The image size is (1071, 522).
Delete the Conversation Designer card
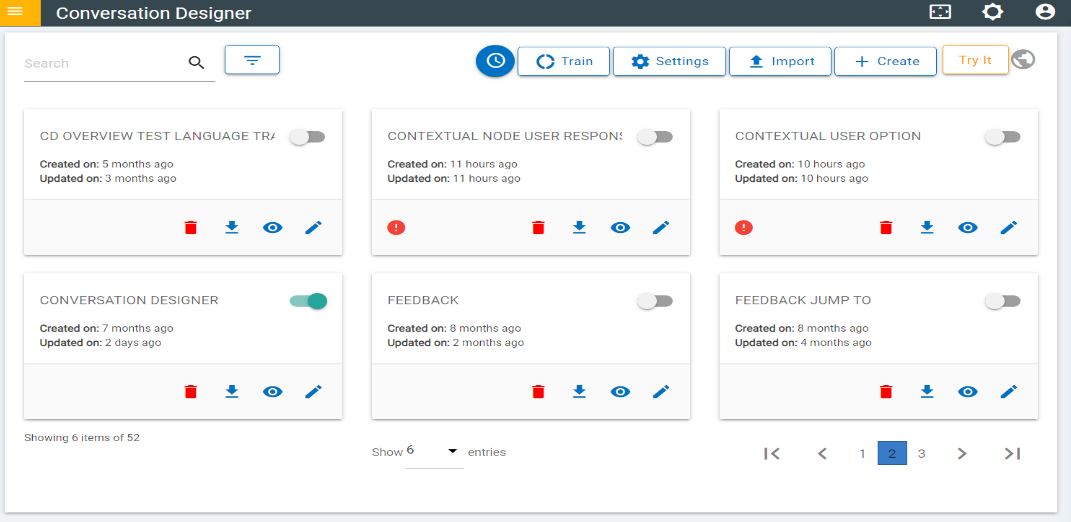(x=191, y=392)
